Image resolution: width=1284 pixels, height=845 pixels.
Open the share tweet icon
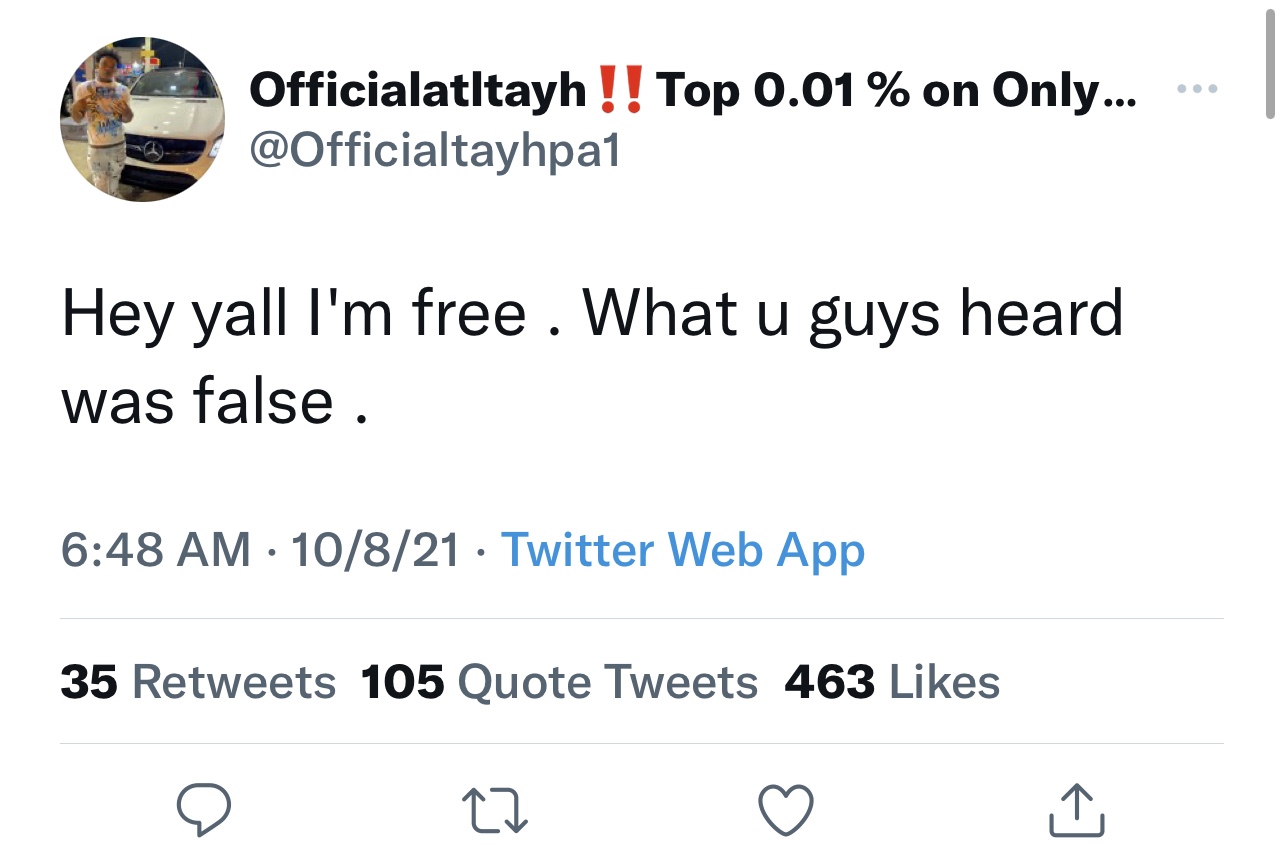[1077, 808]
